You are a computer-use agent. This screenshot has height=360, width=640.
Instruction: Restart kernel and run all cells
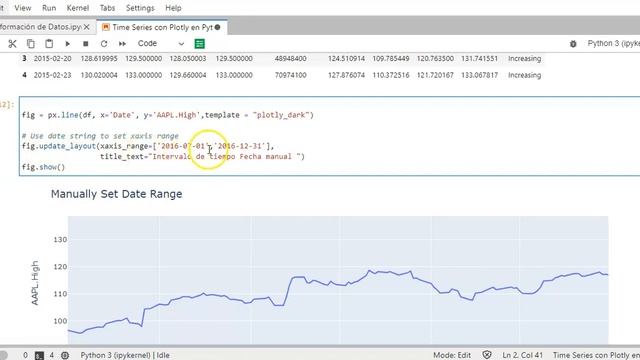click(122, 44)
